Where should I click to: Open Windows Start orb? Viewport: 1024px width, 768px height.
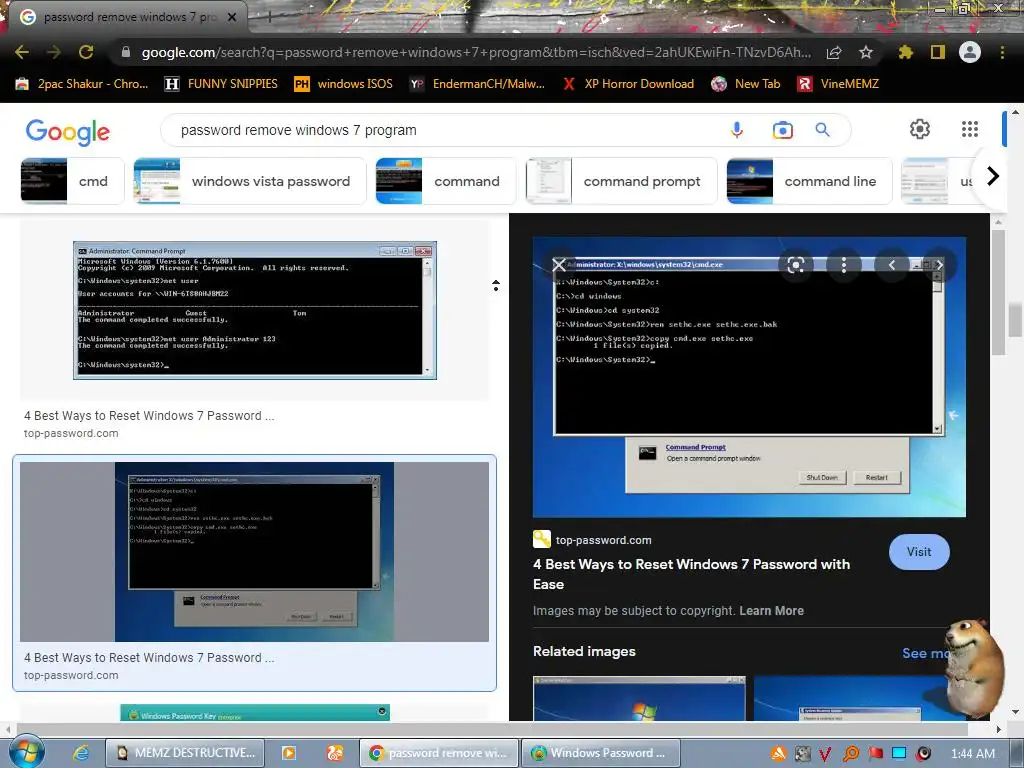[x=26, y=752]
